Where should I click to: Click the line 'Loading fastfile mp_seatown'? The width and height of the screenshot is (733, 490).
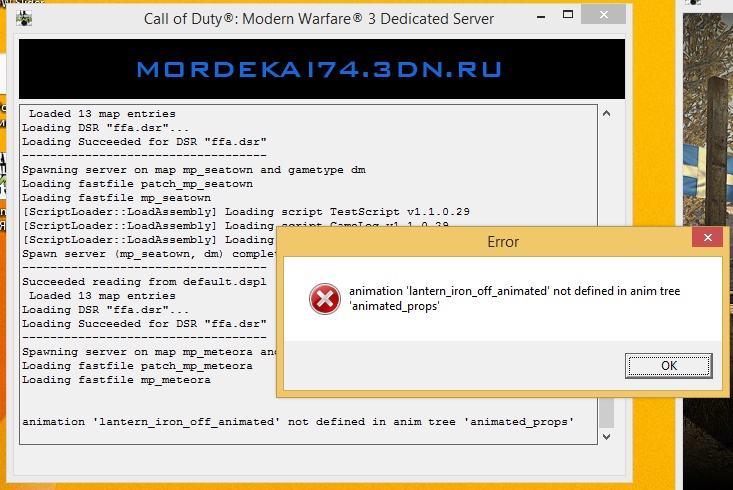116,198
